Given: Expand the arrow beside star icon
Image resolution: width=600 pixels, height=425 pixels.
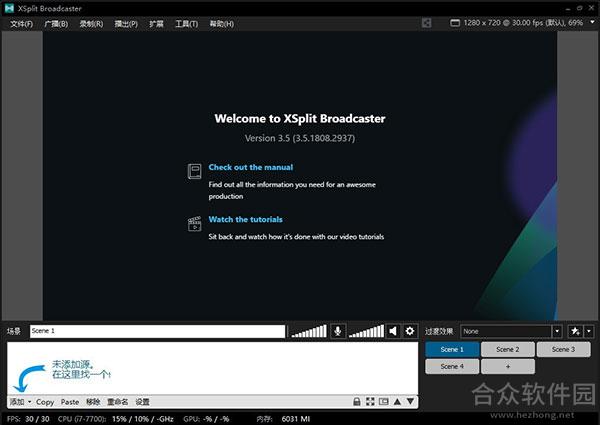Looking at the screenshot, I should tap(589, 331).
